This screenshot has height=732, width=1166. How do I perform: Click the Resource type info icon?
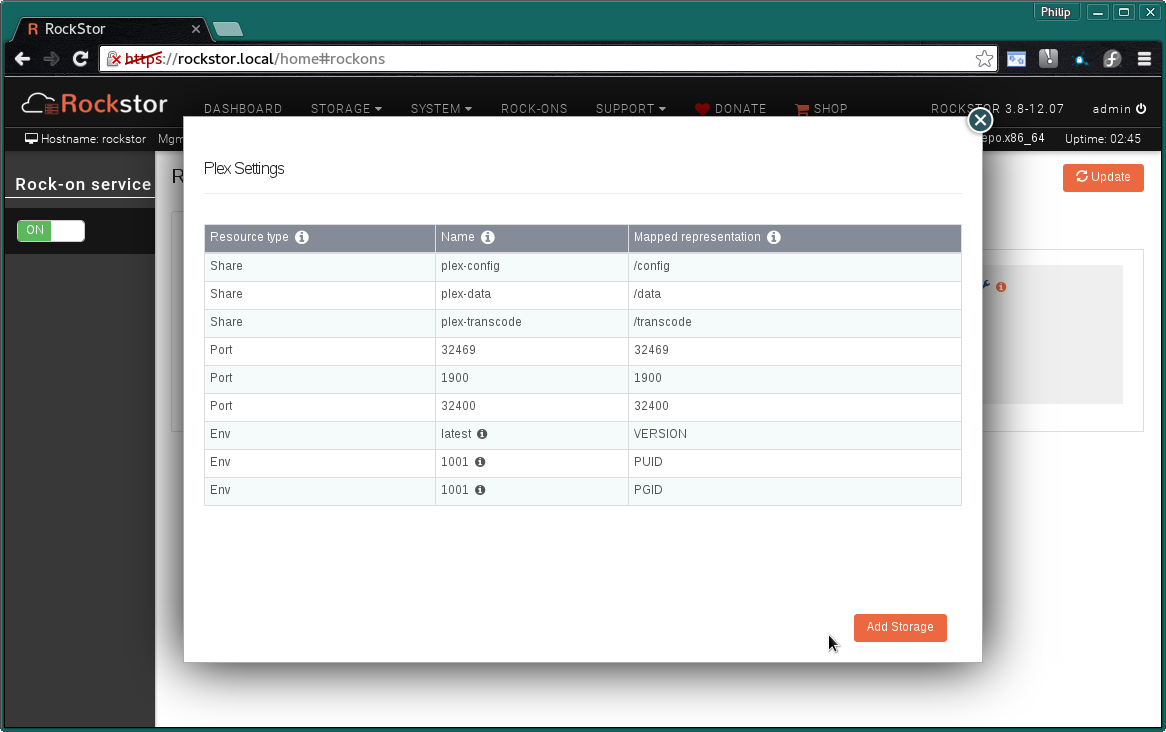(x=302, y=237)
